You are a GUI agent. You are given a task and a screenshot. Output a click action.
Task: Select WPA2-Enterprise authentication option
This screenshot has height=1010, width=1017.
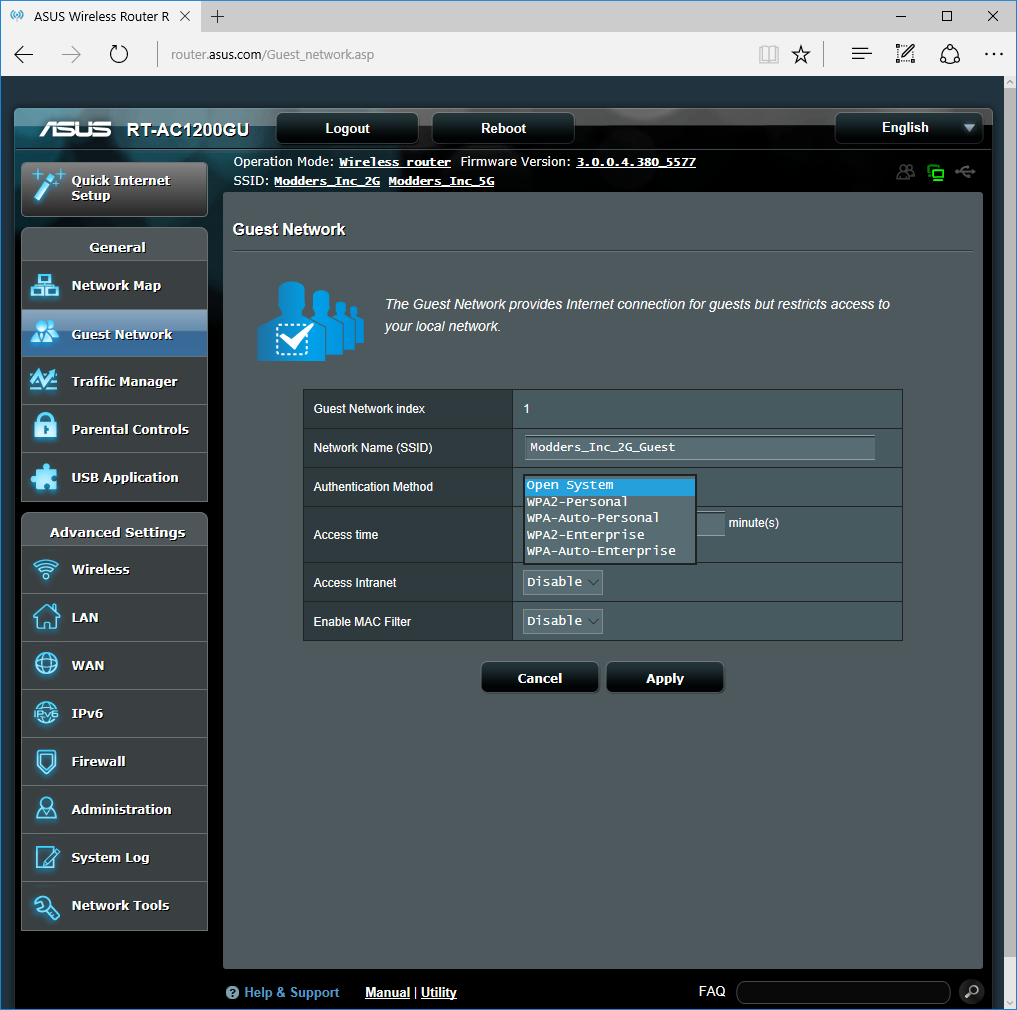click(610, 535)
